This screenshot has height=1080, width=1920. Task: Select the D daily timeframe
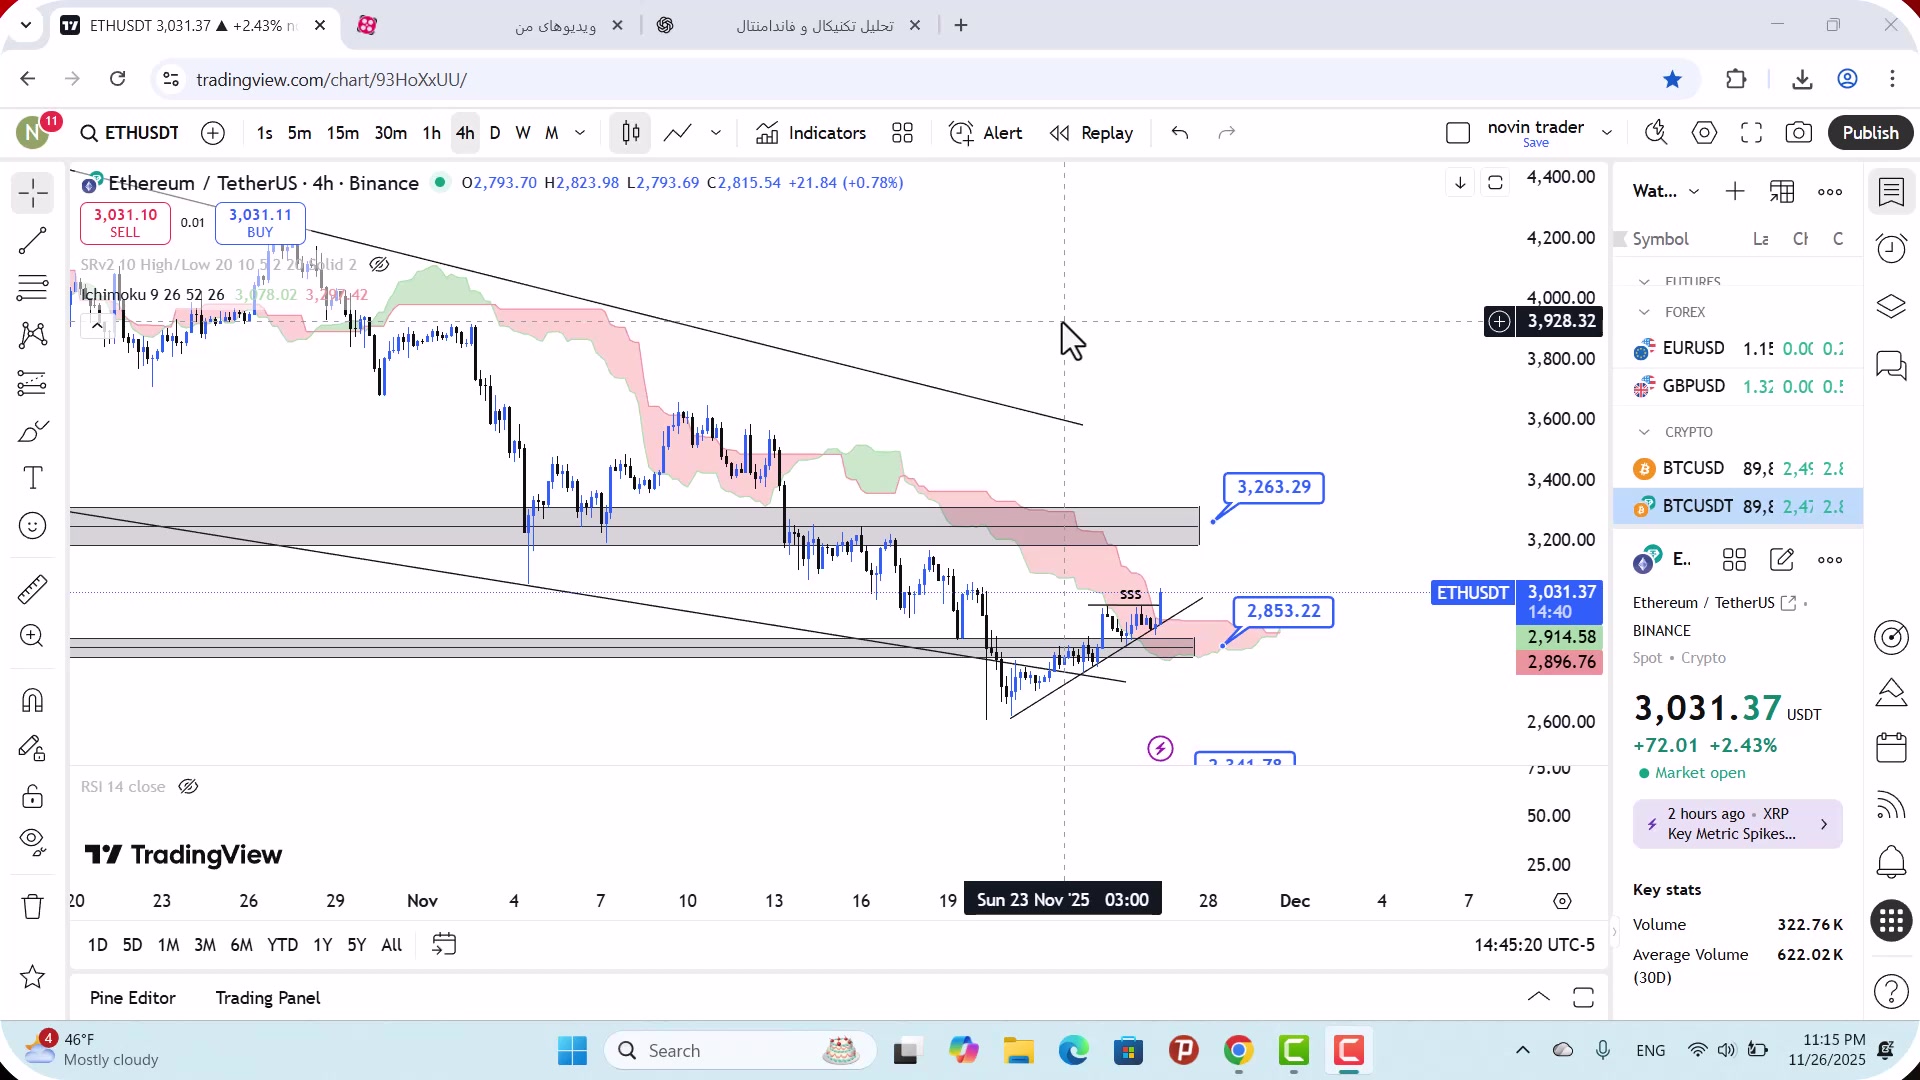[495, 133]
